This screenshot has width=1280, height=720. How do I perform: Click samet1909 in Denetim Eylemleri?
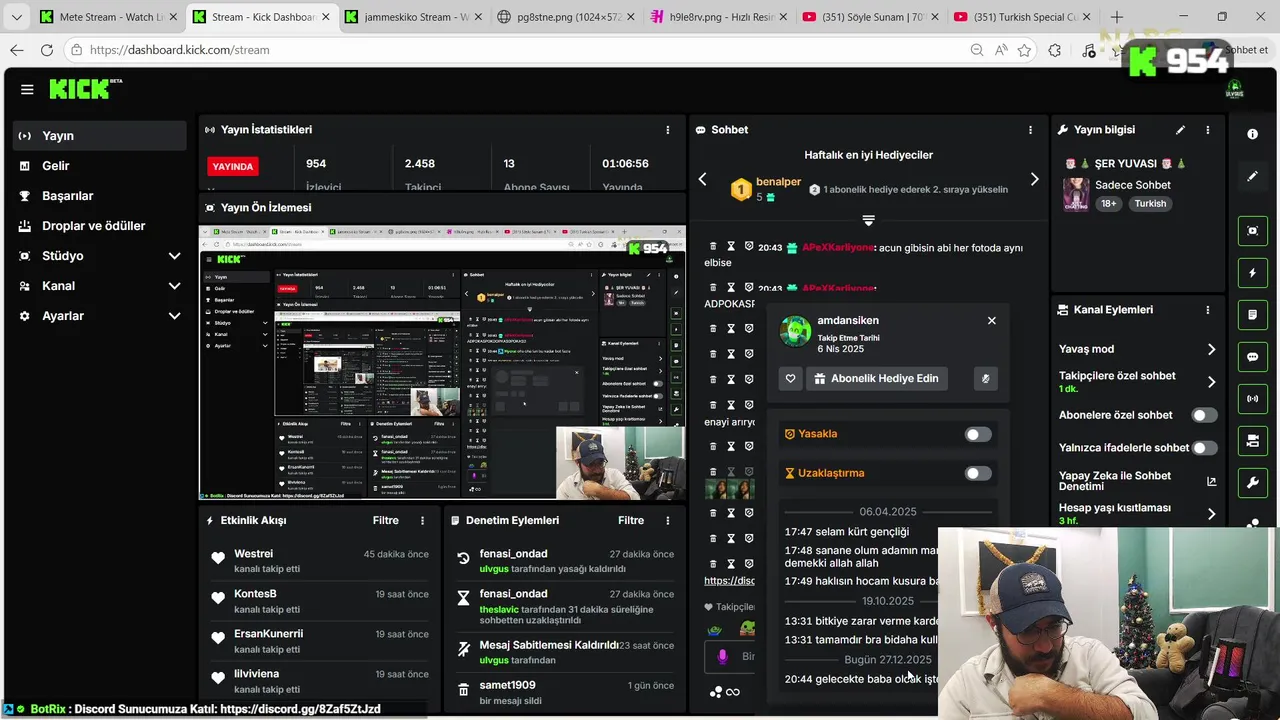[507, 686]
